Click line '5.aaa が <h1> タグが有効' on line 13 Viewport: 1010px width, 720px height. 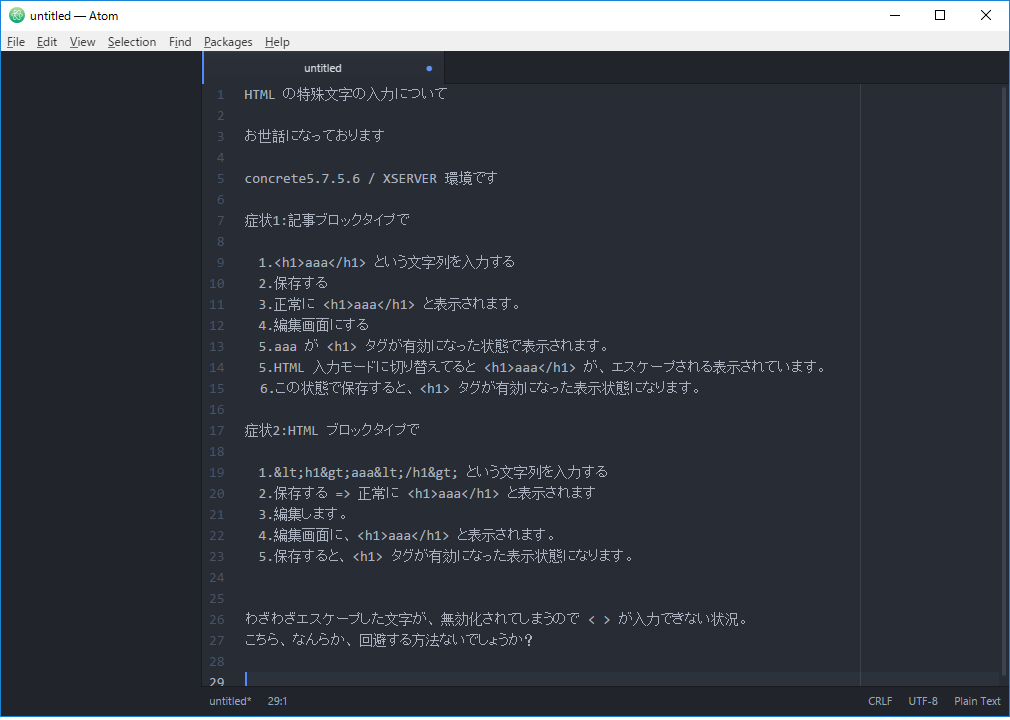click(x=434, y=346)
